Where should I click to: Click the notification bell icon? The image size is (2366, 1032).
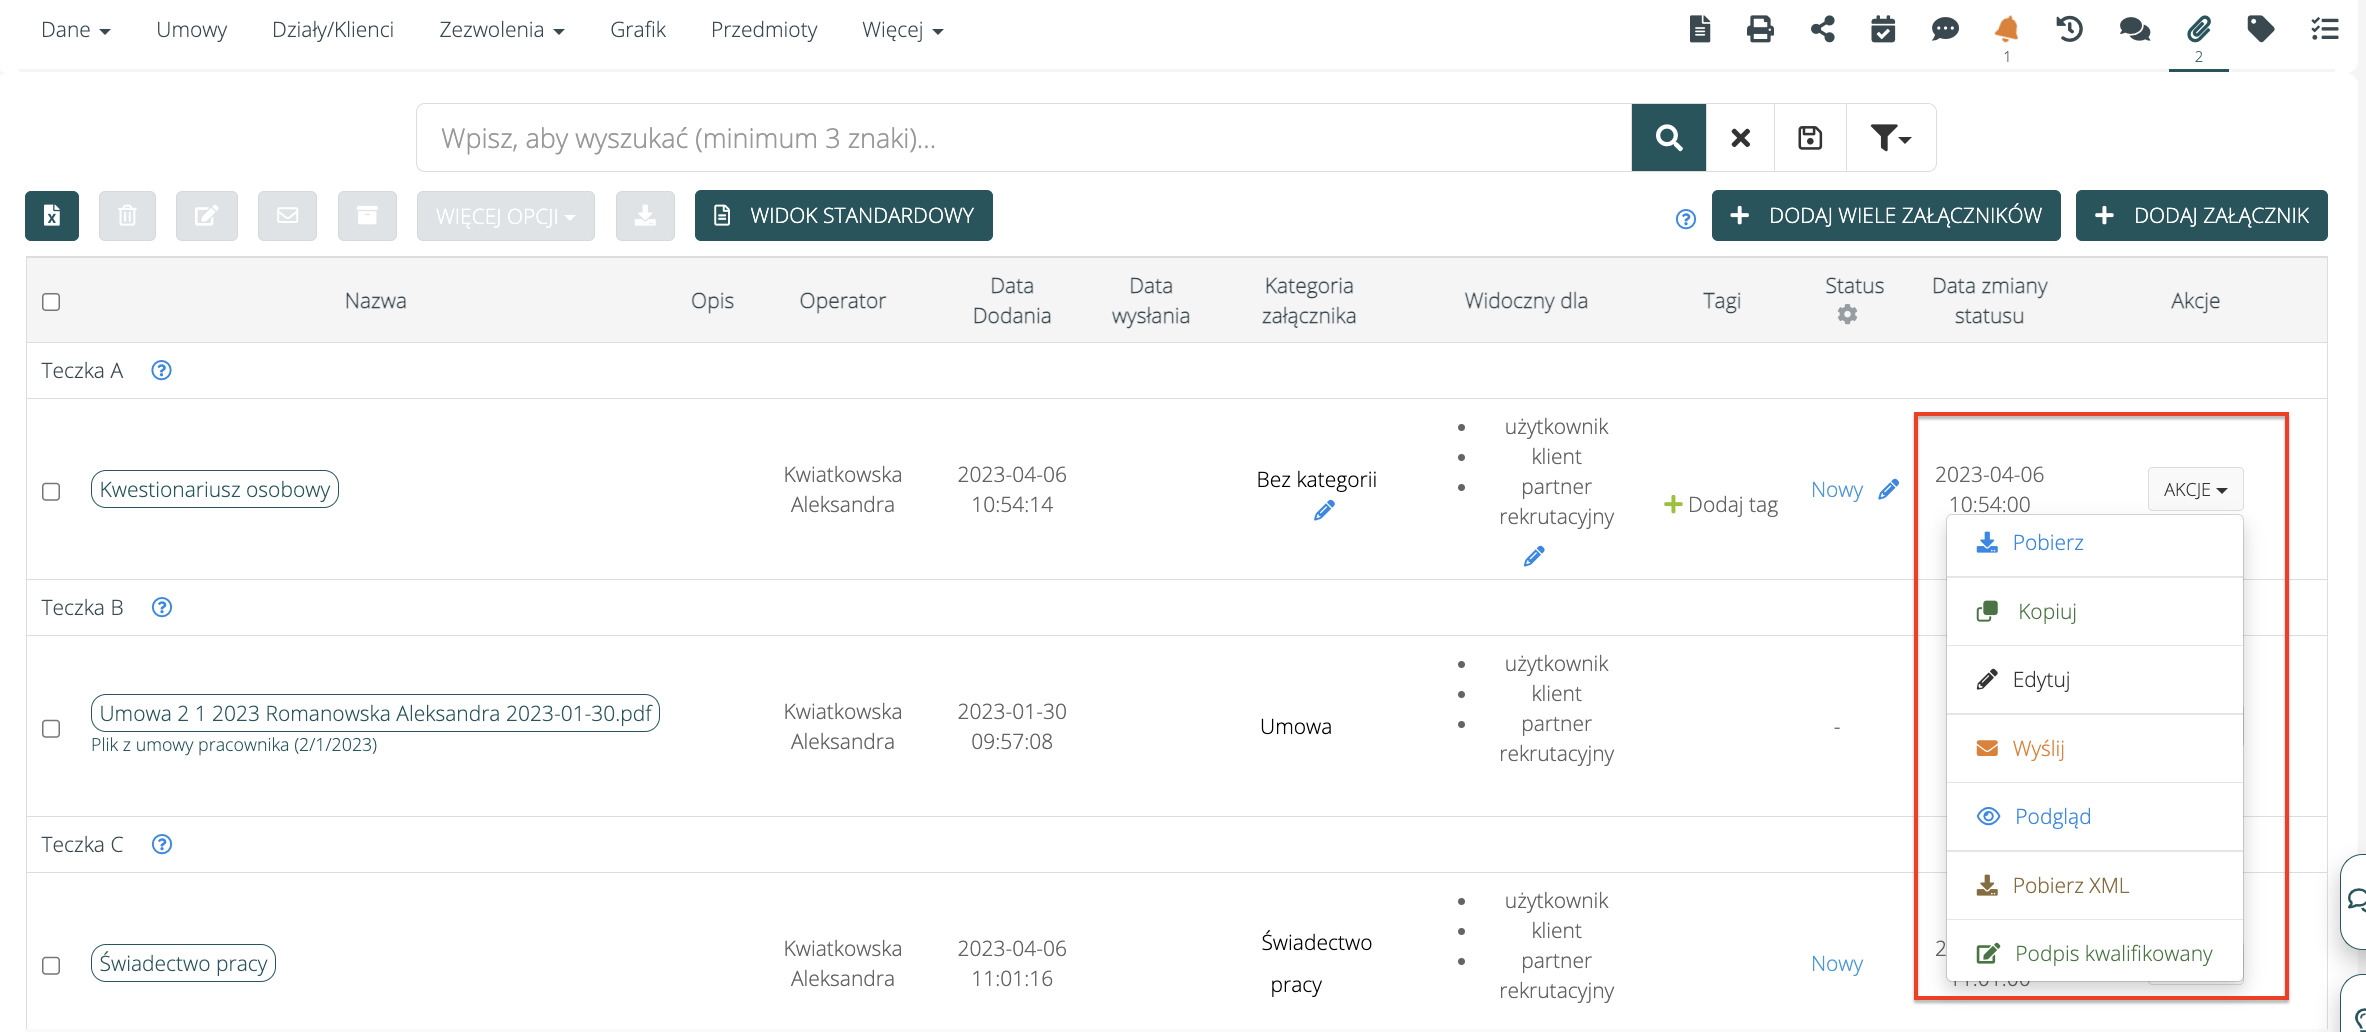pos(2006,29)
